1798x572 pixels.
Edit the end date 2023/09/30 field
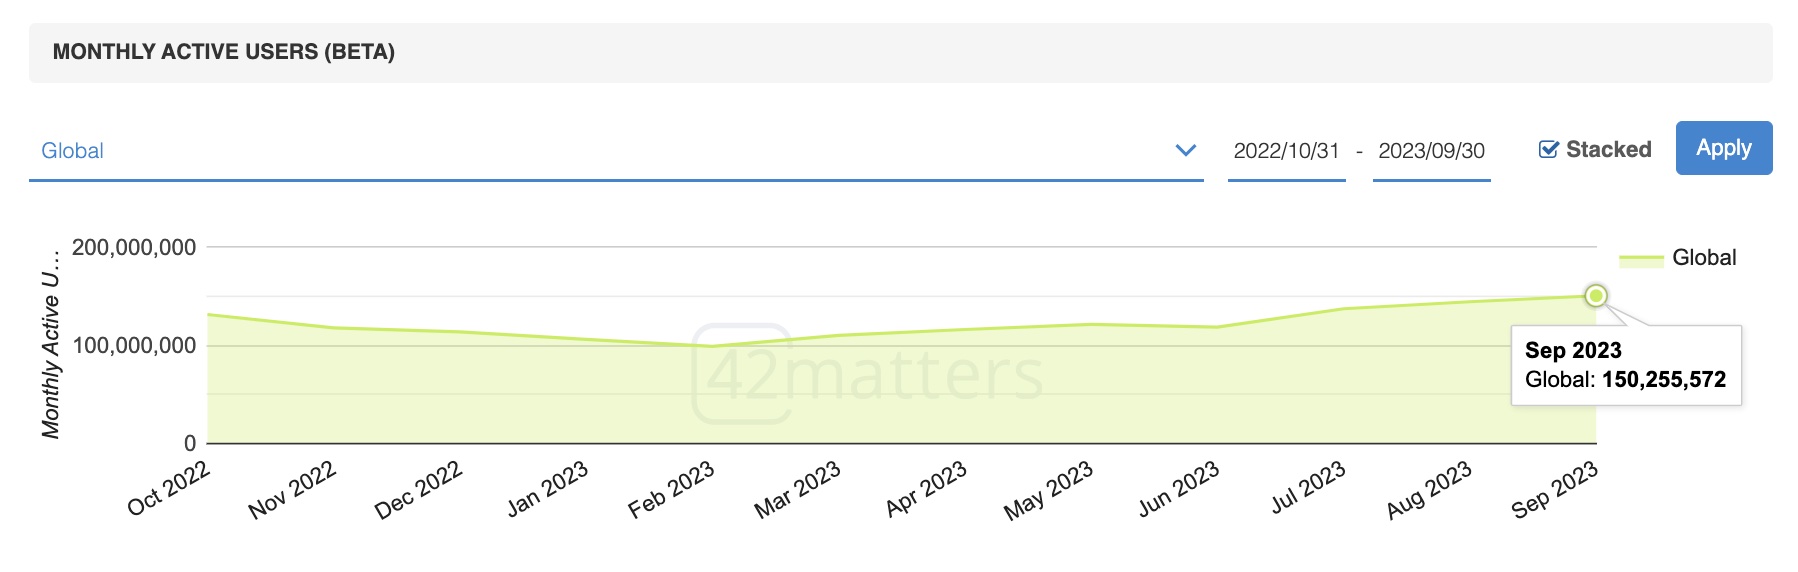(1431, 151)
